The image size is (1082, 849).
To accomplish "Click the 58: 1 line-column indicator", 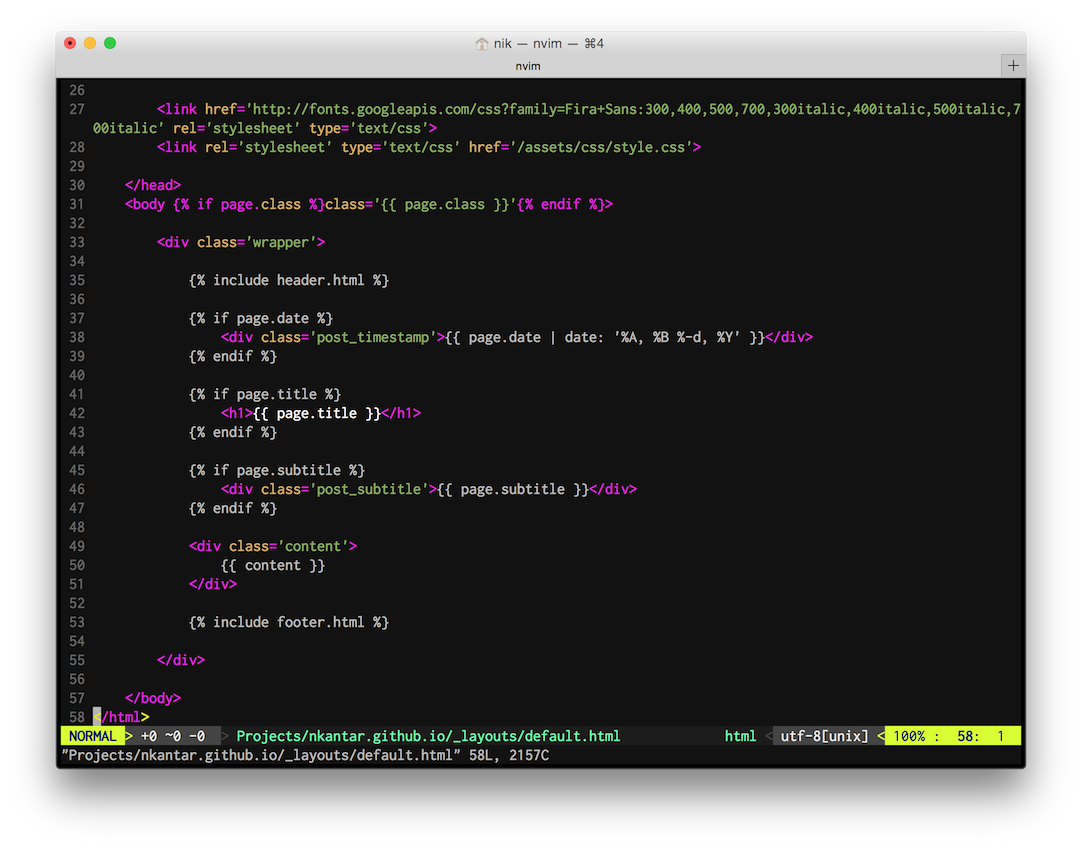I will (980, 736).
